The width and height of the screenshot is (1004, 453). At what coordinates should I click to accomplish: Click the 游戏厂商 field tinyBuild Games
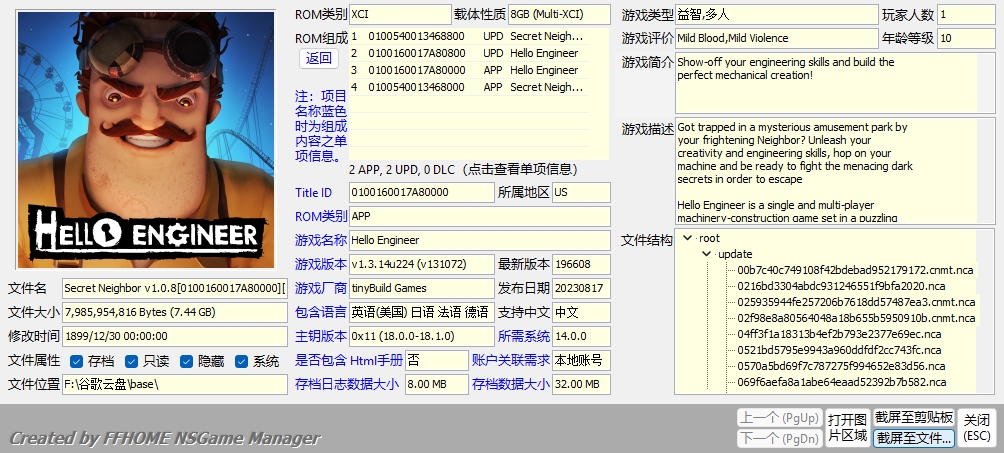click(421, 288)
